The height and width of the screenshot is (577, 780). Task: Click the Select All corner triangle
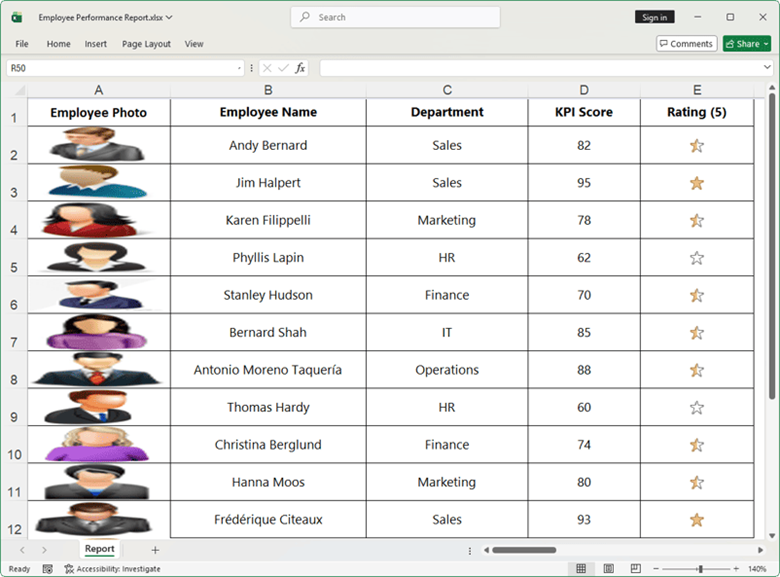pyautogui.click(x=20, y=90)
